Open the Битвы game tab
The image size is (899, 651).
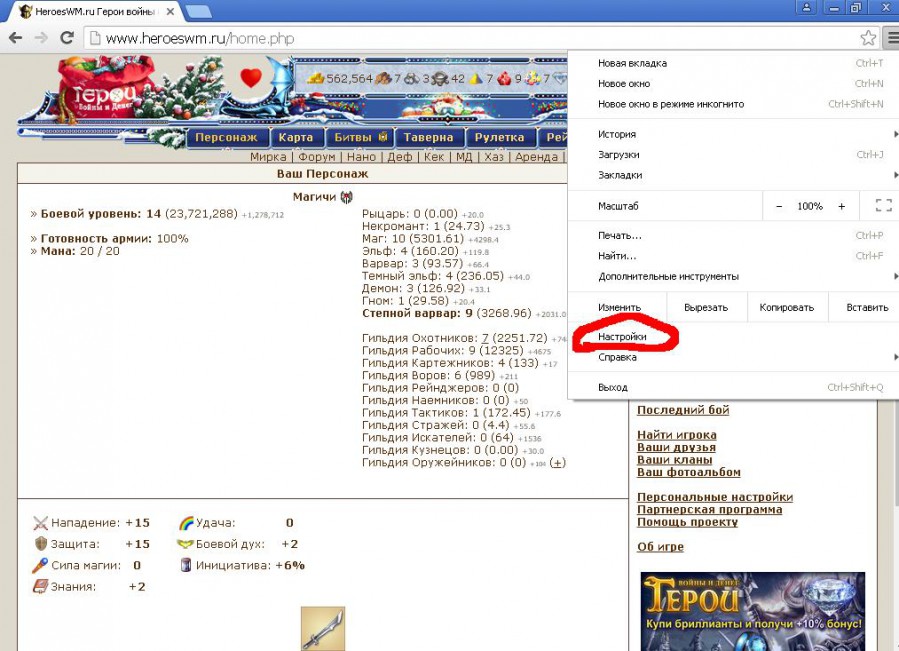pos(360,137)
